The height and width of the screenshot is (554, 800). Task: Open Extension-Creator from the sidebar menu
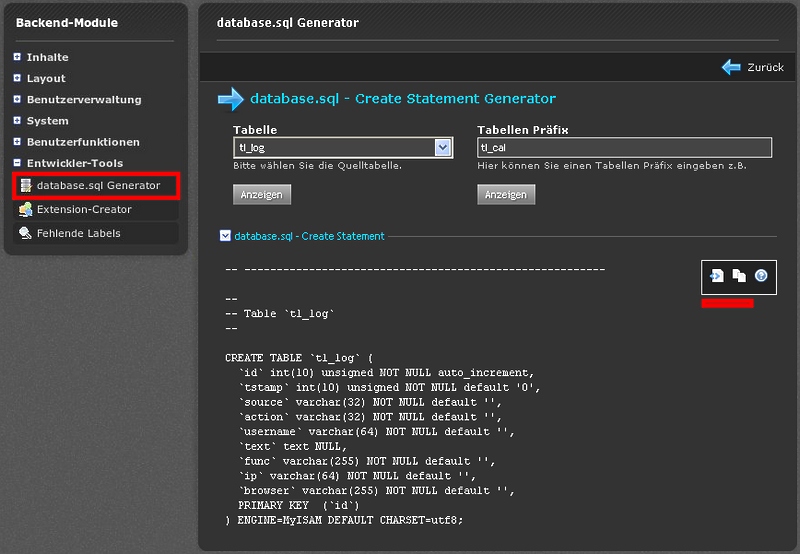84,210
